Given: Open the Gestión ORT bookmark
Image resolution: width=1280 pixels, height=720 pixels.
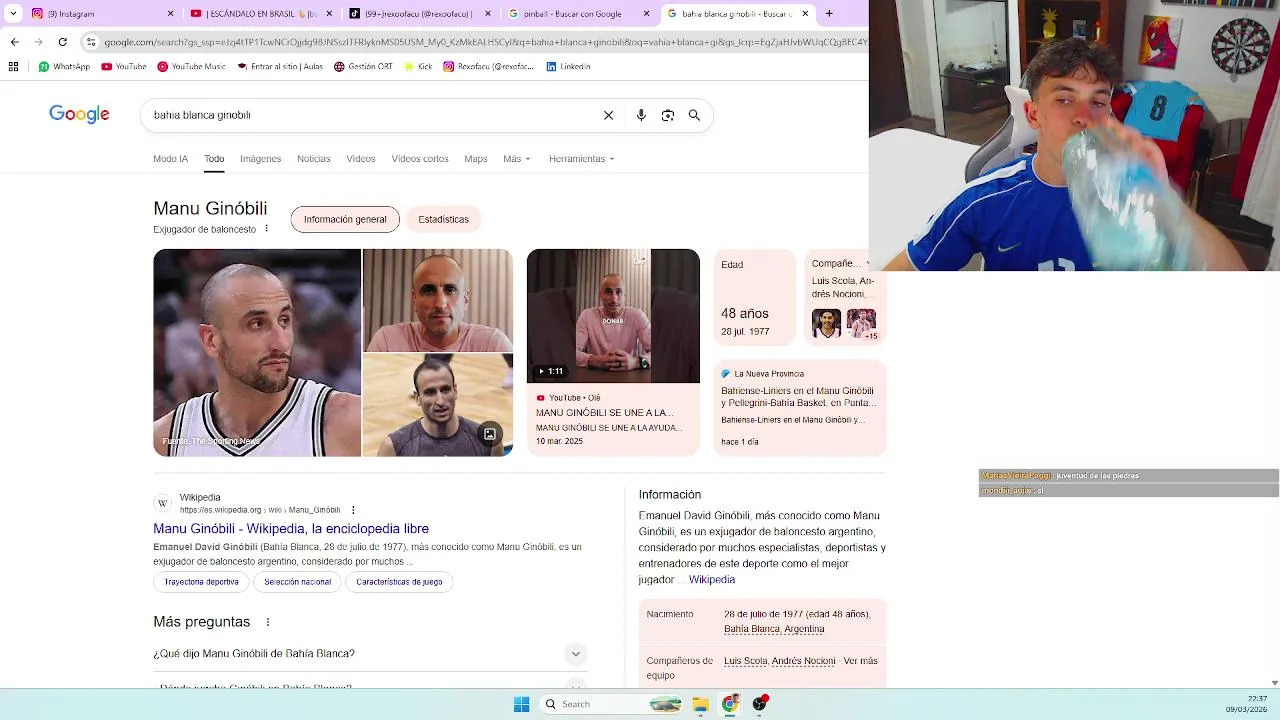Looking at the screenshot, I should coord(363,67).
